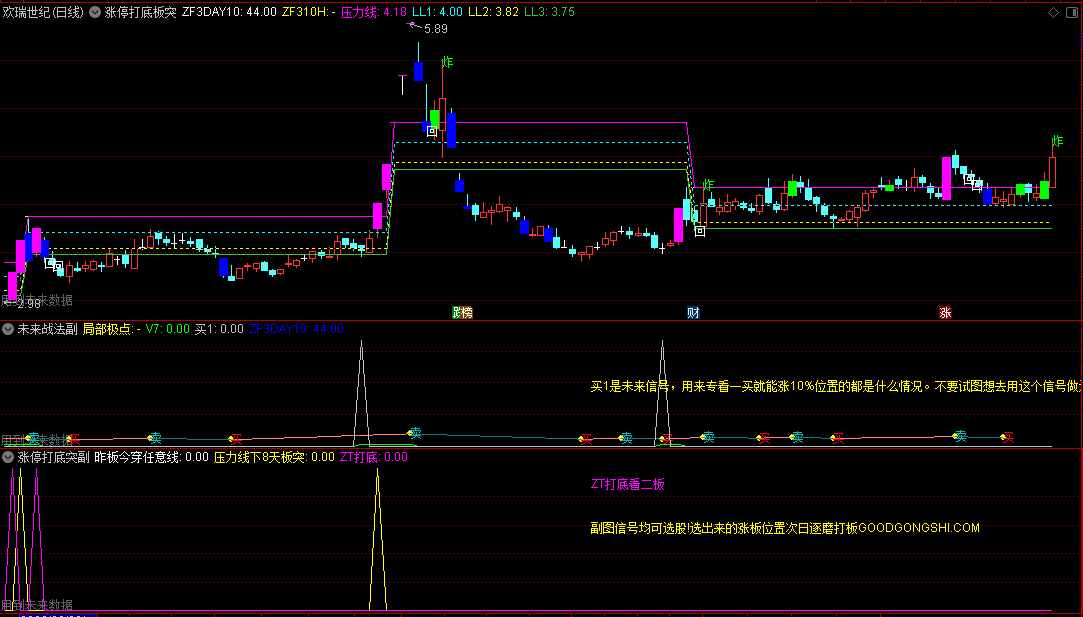
Task: Click the 涨 event marker
Action: coord(945,312)
